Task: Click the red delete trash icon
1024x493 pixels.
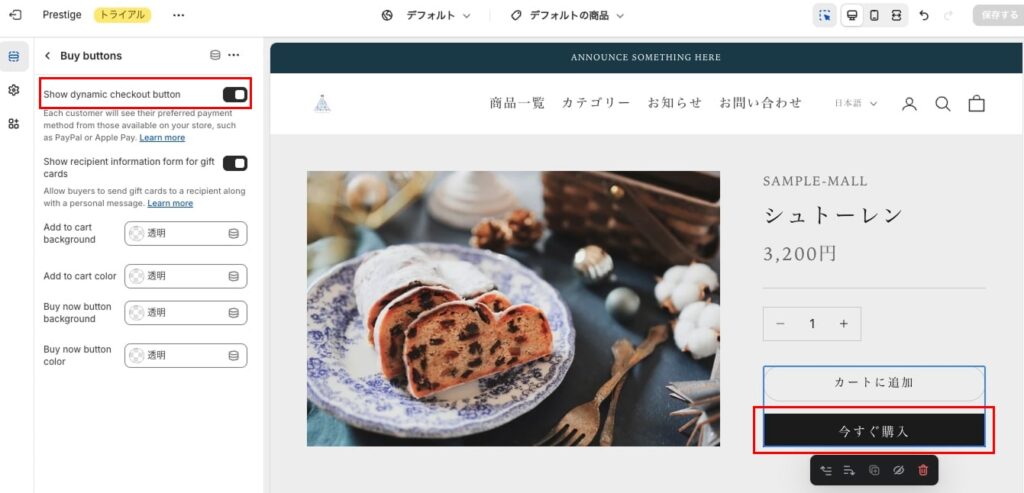Action: coord(923,470)
